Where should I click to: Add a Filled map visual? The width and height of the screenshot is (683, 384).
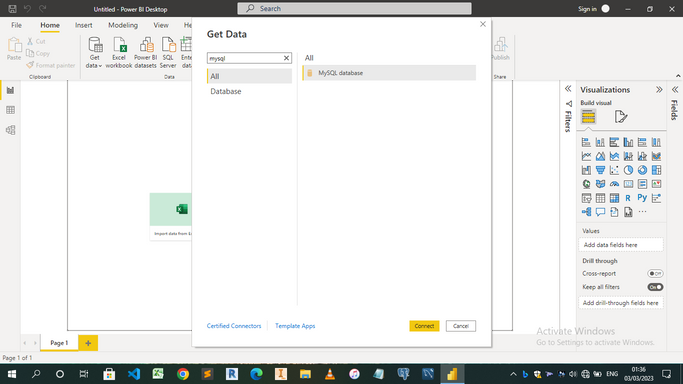point(600,184)
